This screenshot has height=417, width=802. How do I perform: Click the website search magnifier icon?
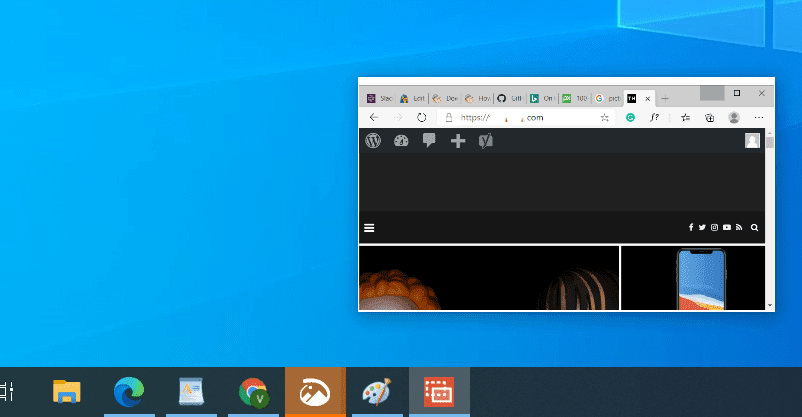[754, 228]
